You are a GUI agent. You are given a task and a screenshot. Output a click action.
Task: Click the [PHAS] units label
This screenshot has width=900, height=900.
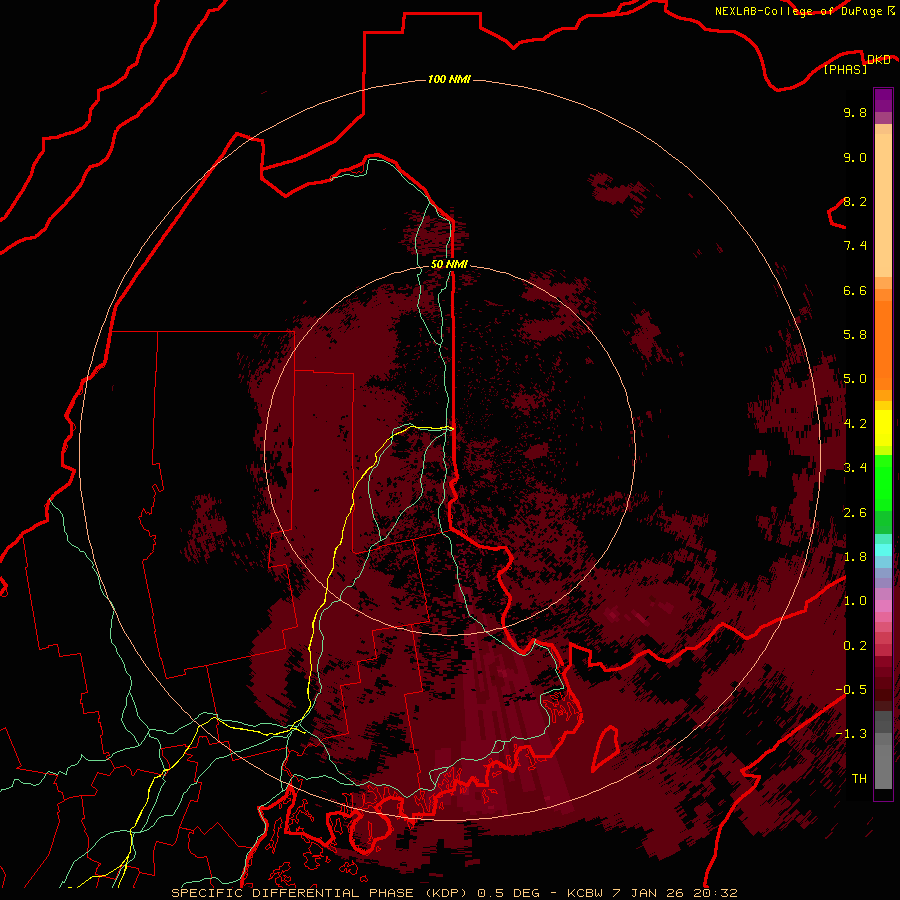coord(845,69)
